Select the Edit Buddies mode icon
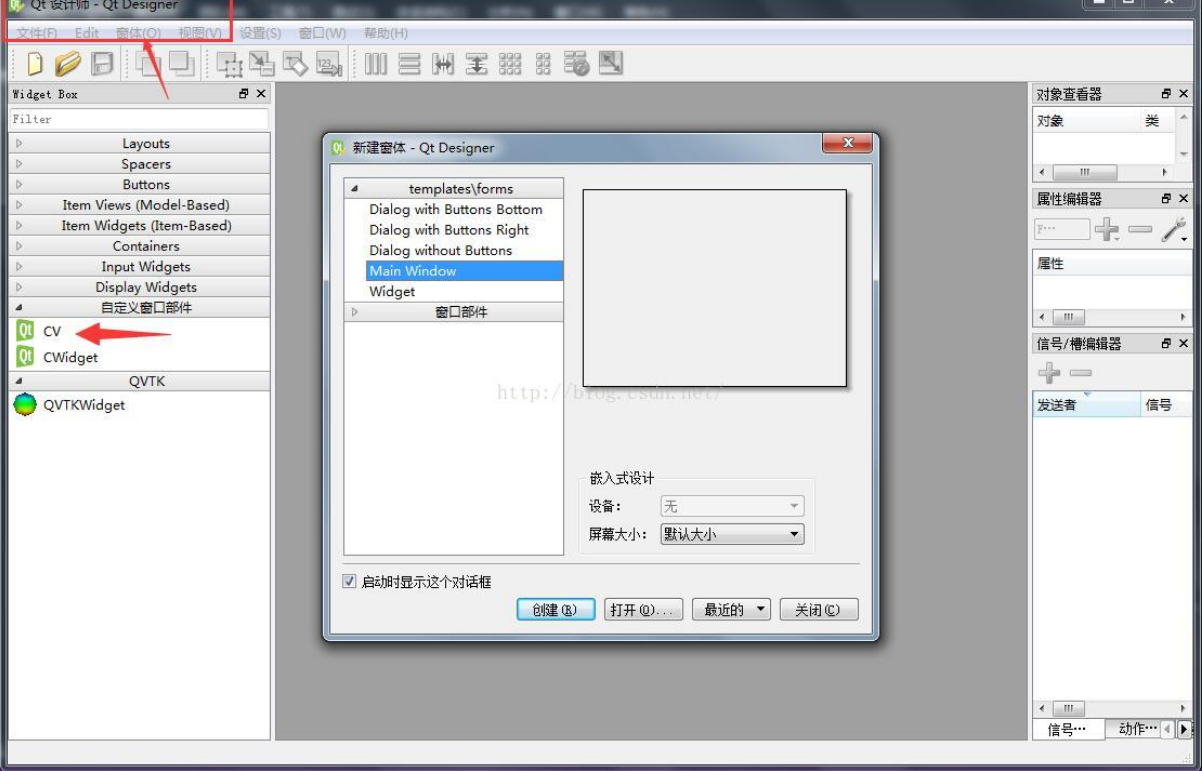The height and width of the screenshot is (771, 1202). (x=296, y=64)
